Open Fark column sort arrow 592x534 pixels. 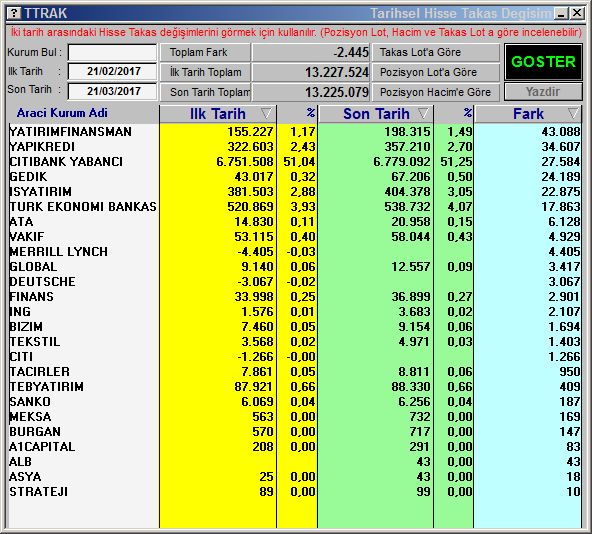[573, 113]
